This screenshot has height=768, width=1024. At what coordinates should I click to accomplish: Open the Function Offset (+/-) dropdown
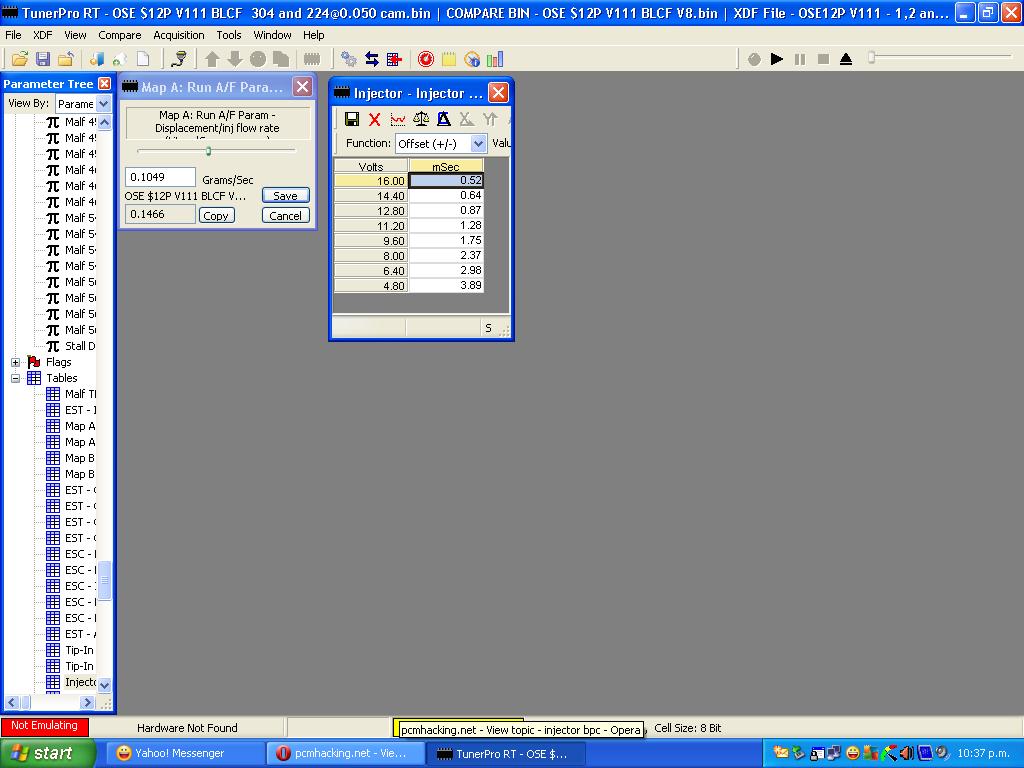click(x=479, y=143)
